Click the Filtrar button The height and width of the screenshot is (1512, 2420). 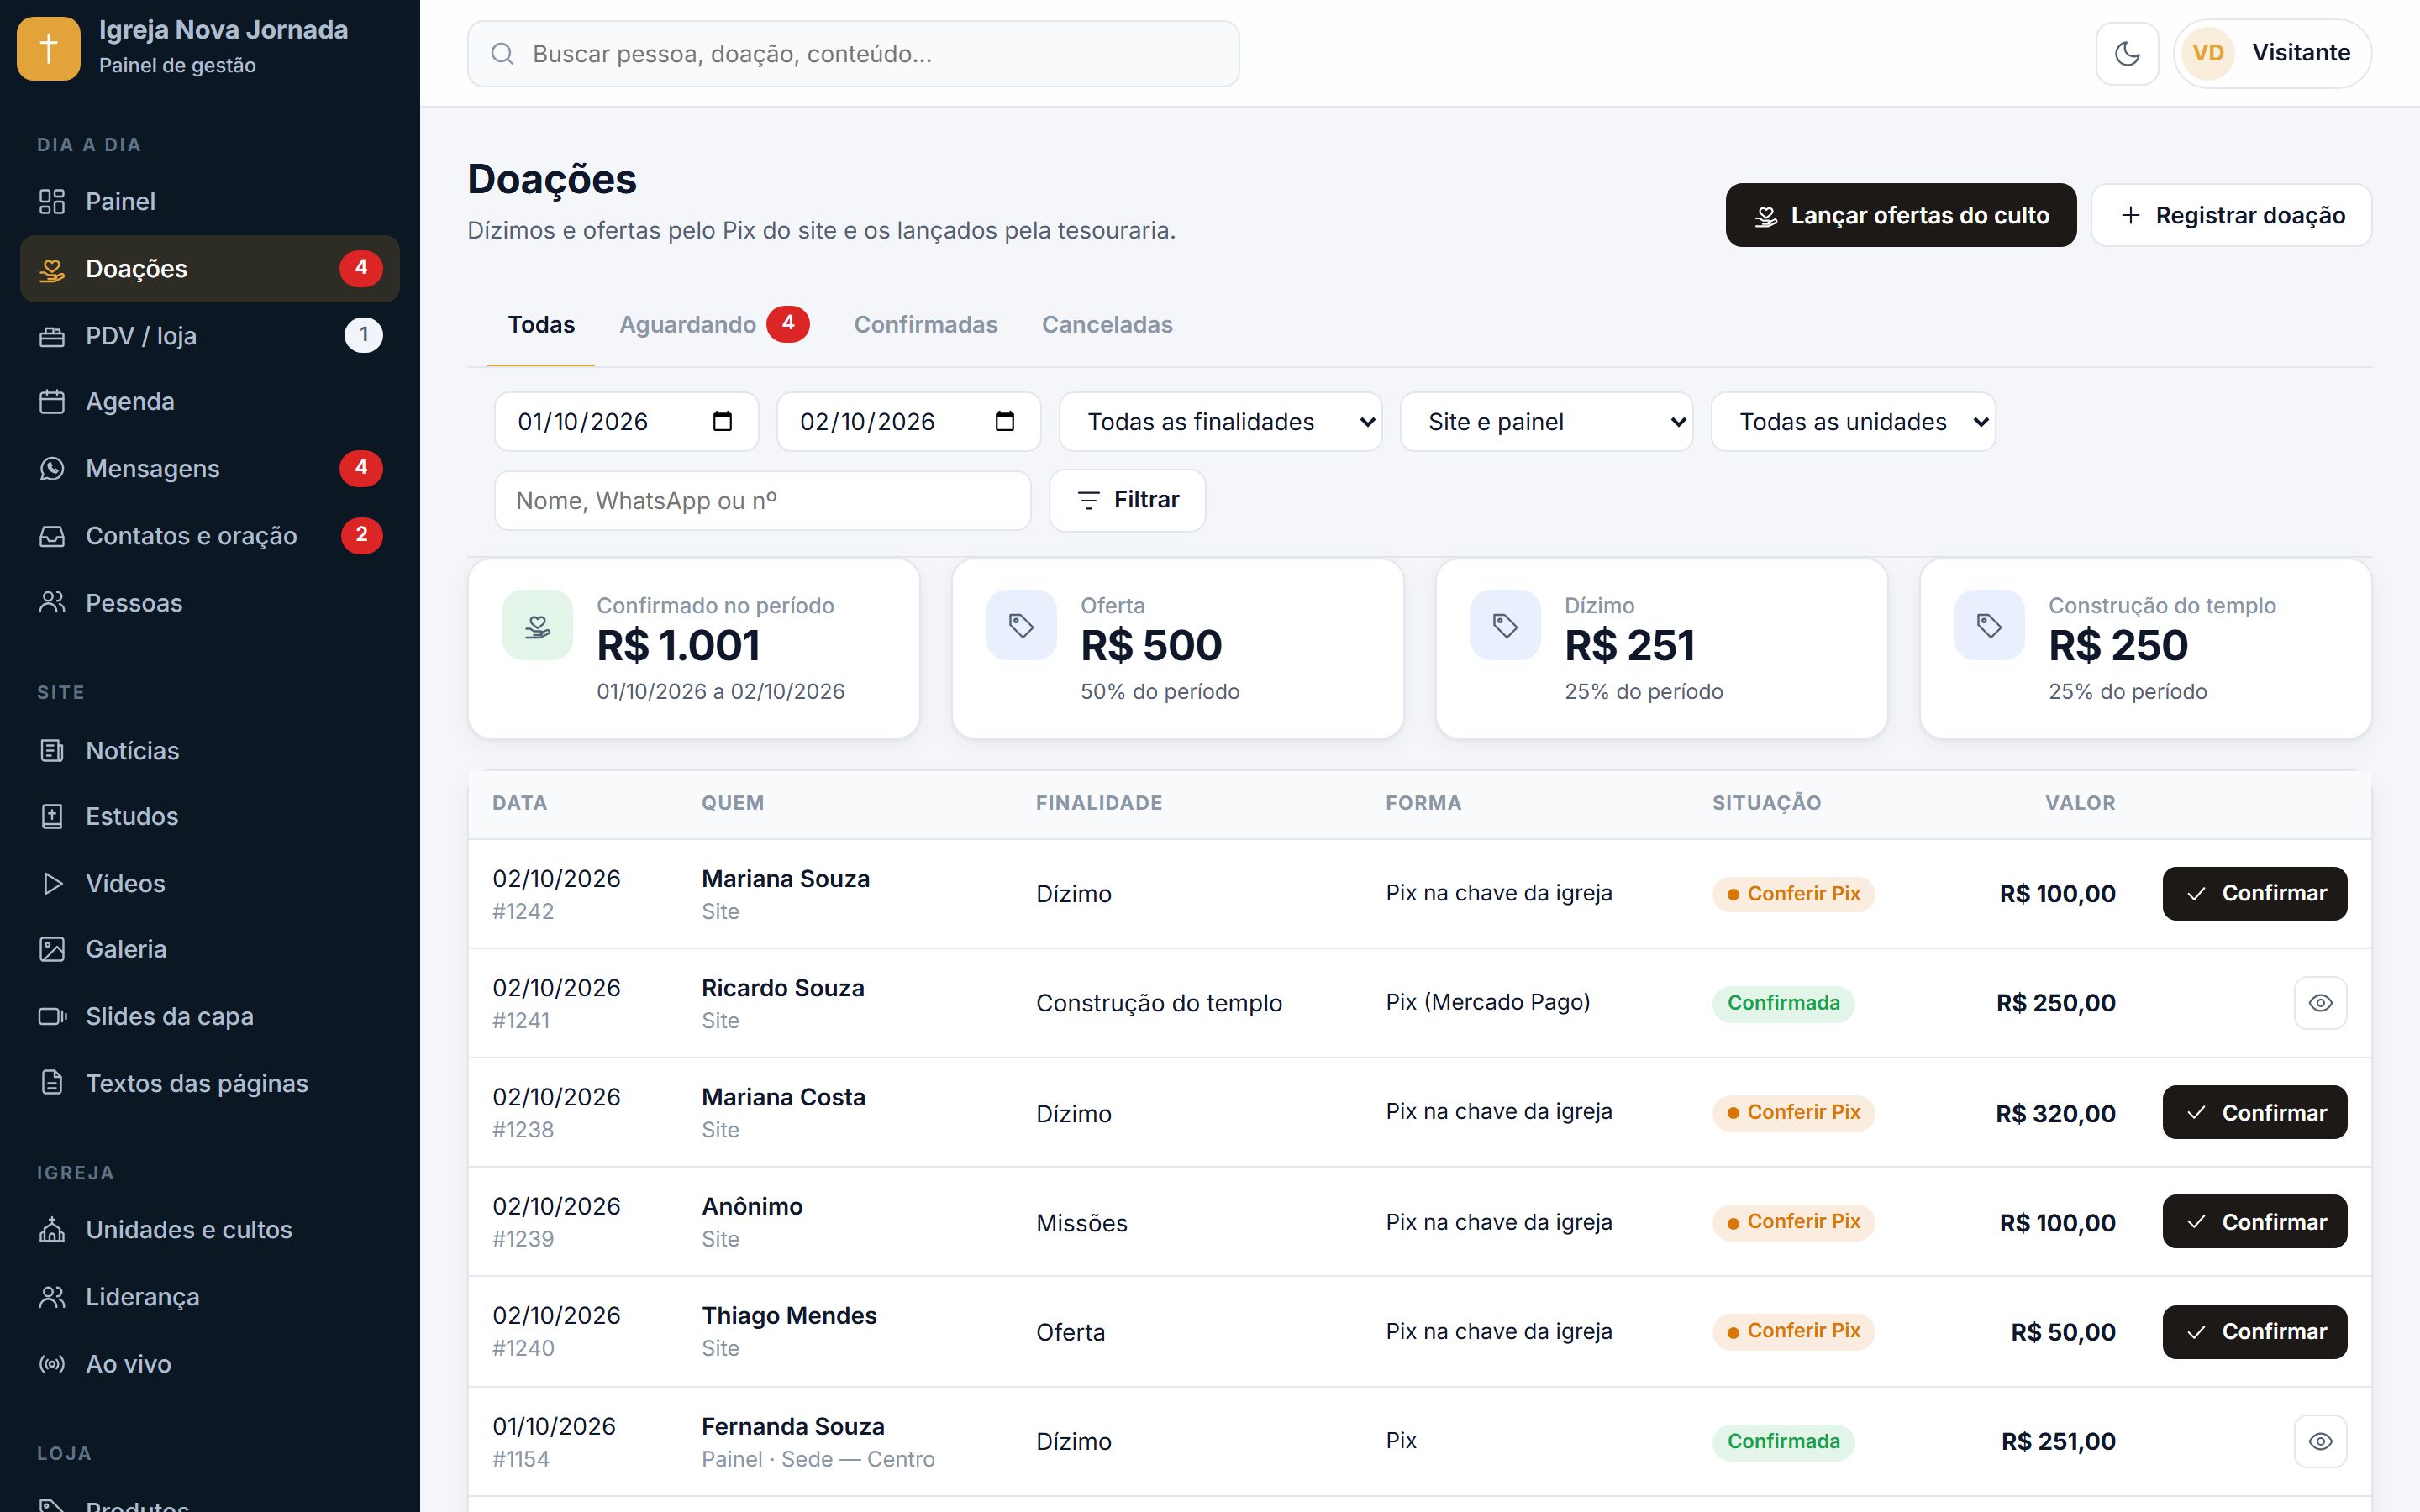1127,500
